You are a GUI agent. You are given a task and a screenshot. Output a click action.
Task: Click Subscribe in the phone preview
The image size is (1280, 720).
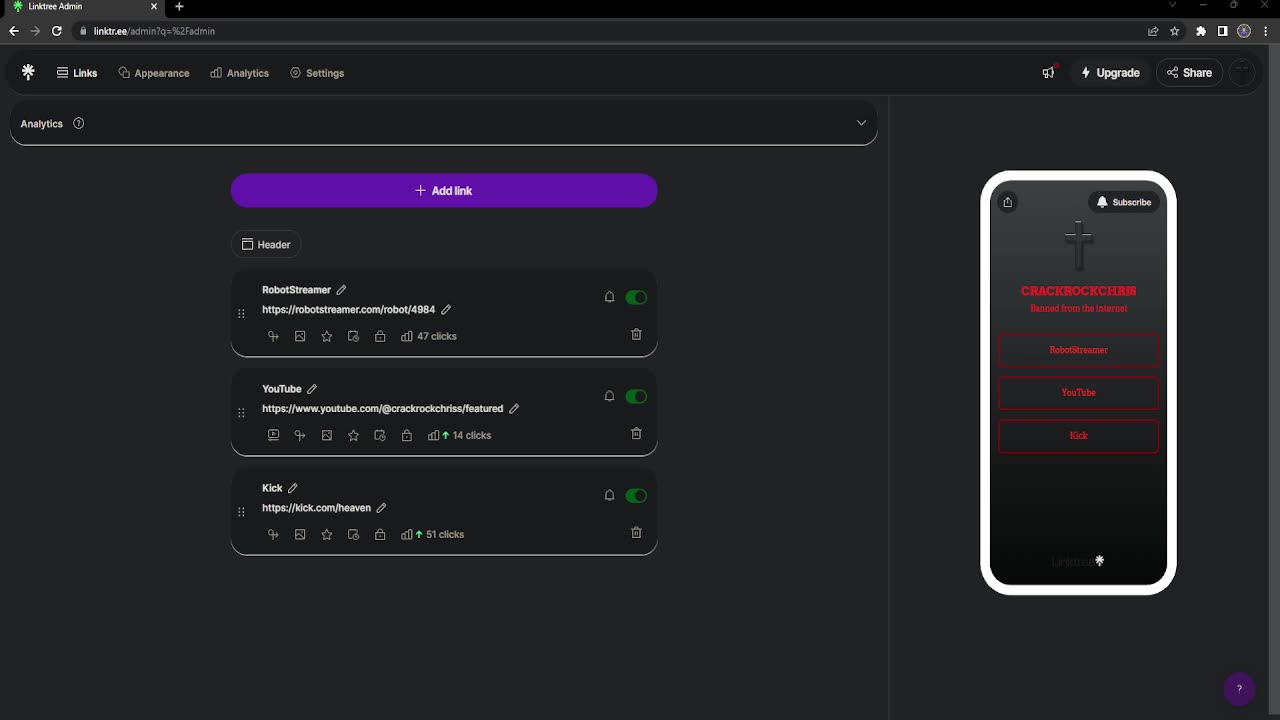1124,202
